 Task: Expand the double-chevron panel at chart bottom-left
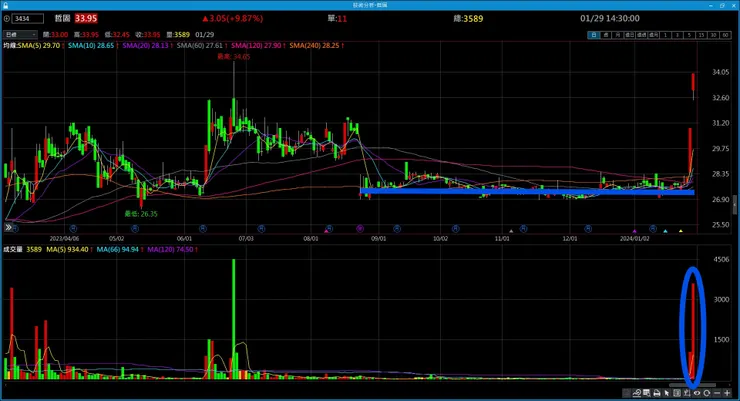pyautogui.click(x=8, y=227)
